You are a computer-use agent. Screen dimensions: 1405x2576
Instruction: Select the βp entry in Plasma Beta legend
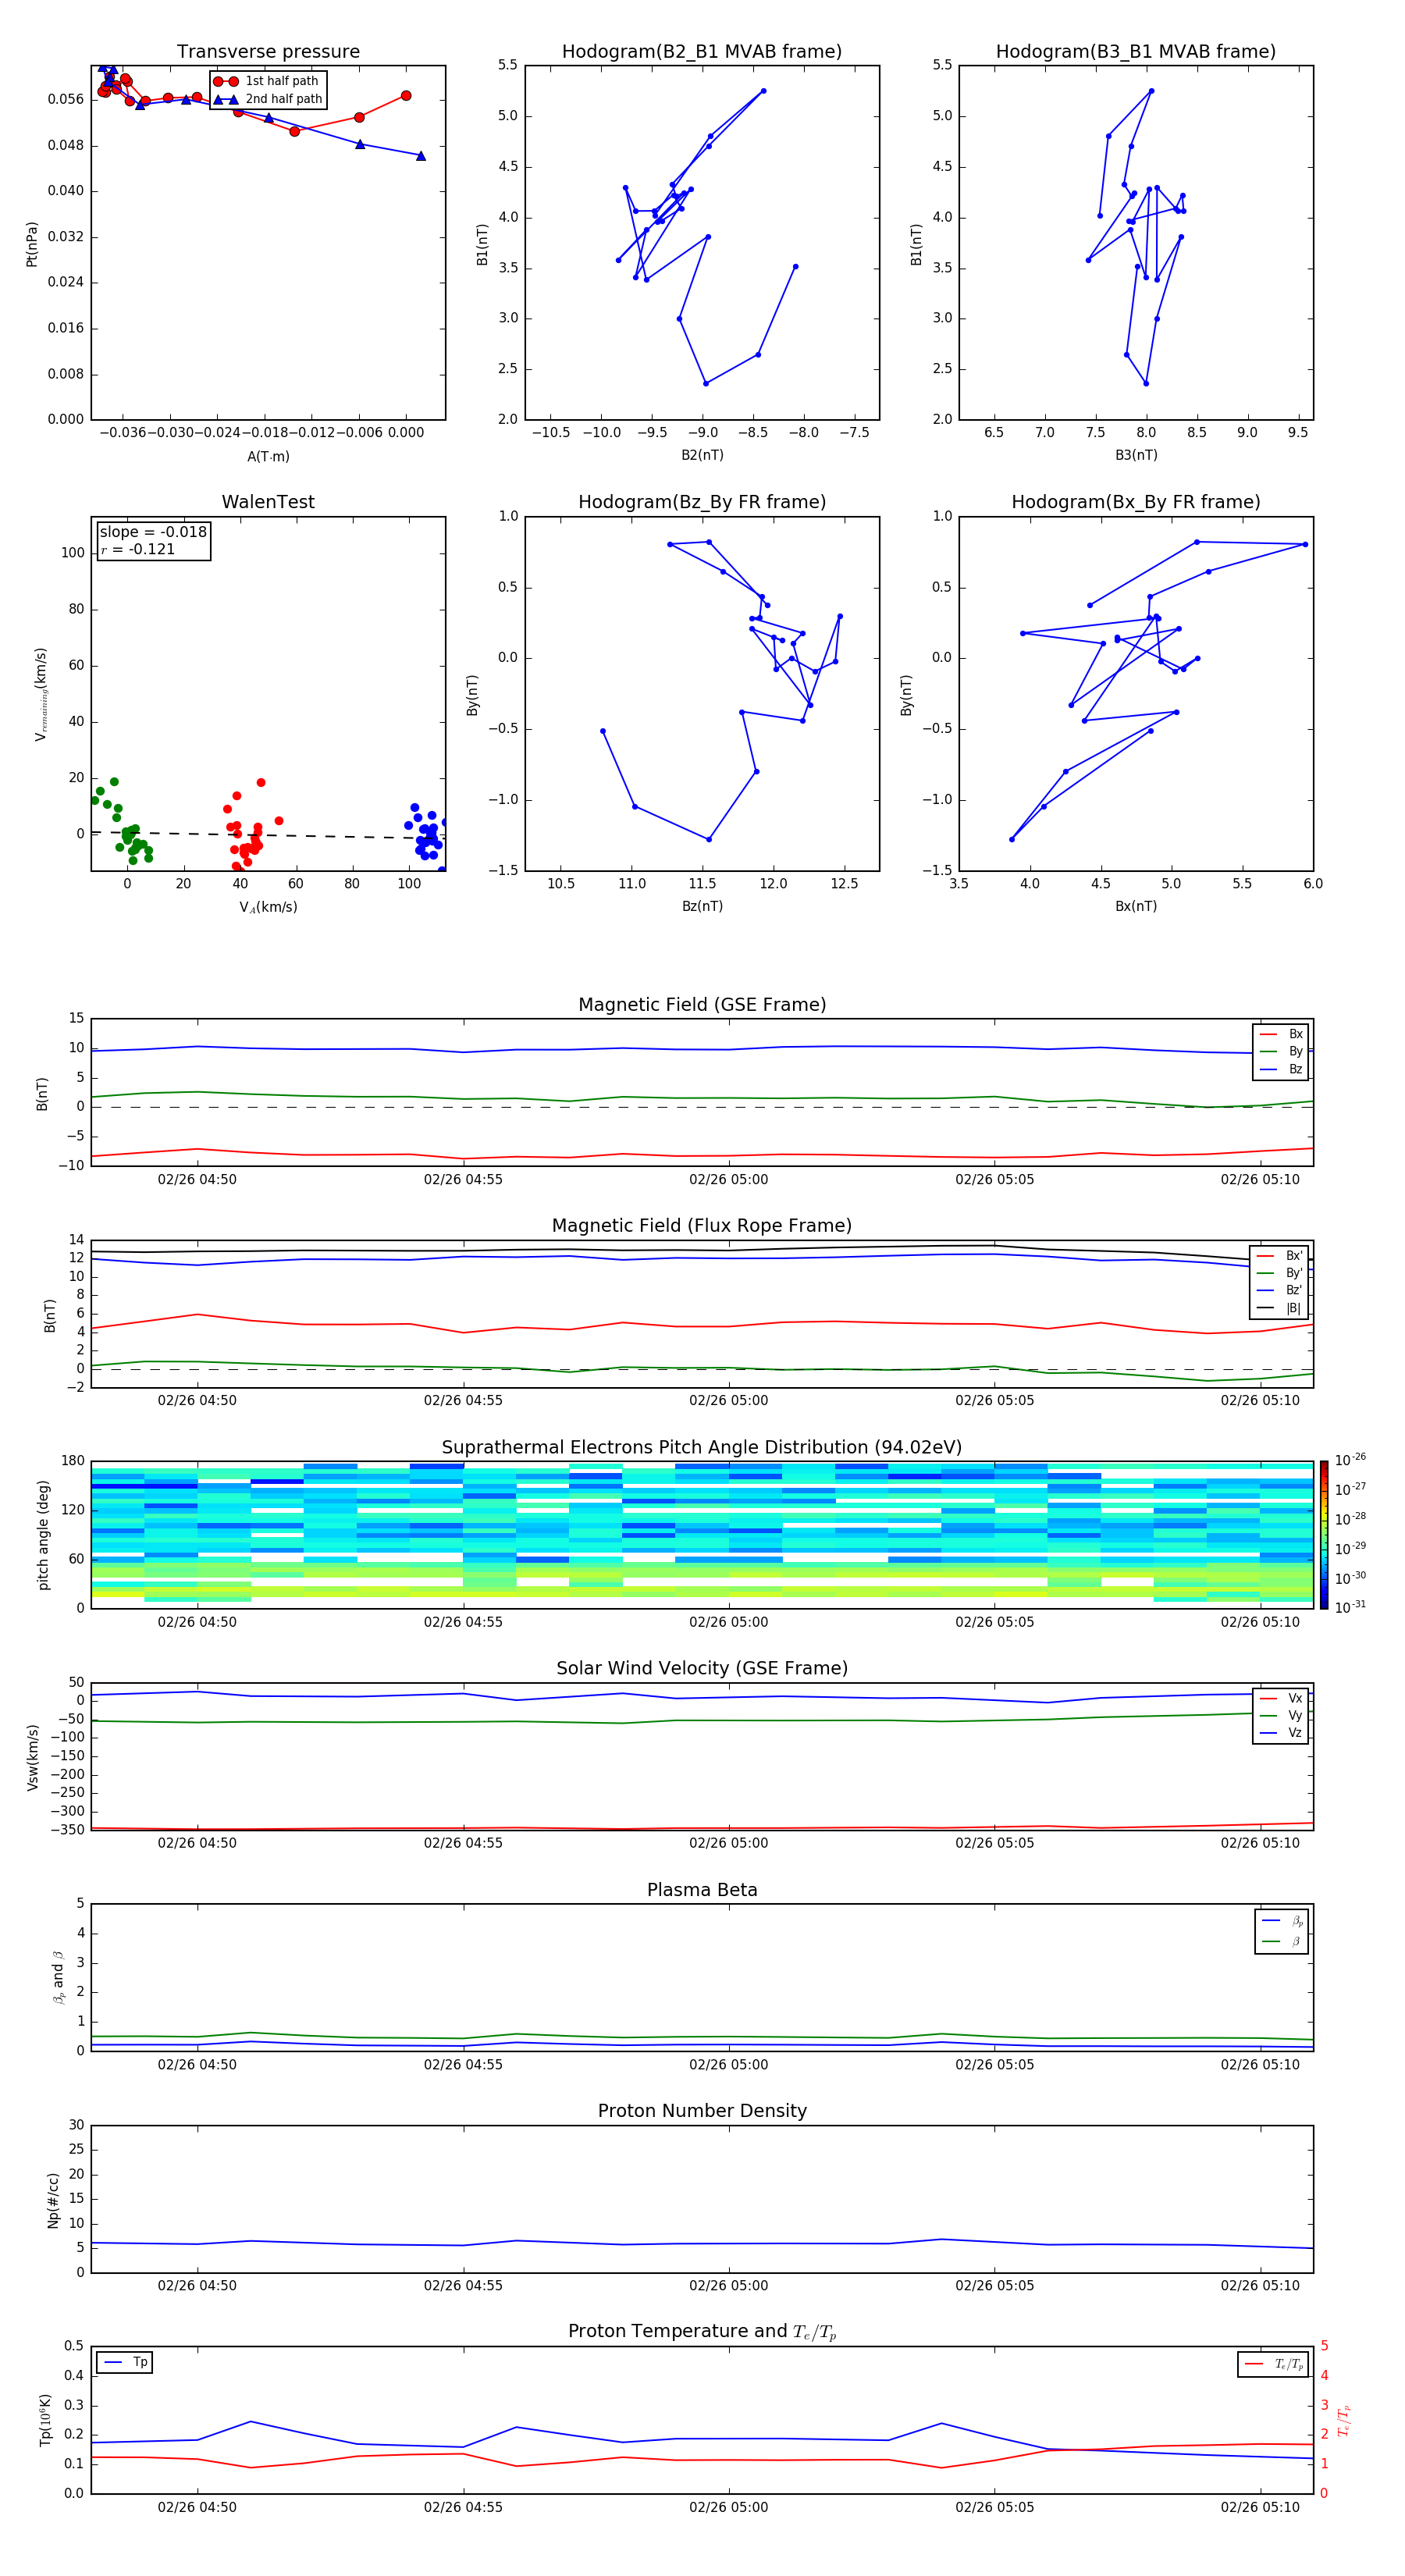tap(1282, 1921)
